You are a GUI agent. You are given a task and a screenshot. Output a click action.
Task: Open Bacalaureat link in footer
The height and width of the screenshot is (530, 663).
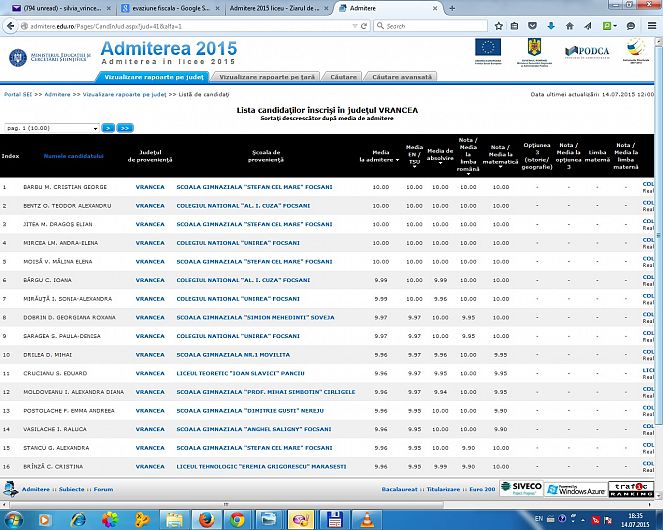[x=400, y=489]
